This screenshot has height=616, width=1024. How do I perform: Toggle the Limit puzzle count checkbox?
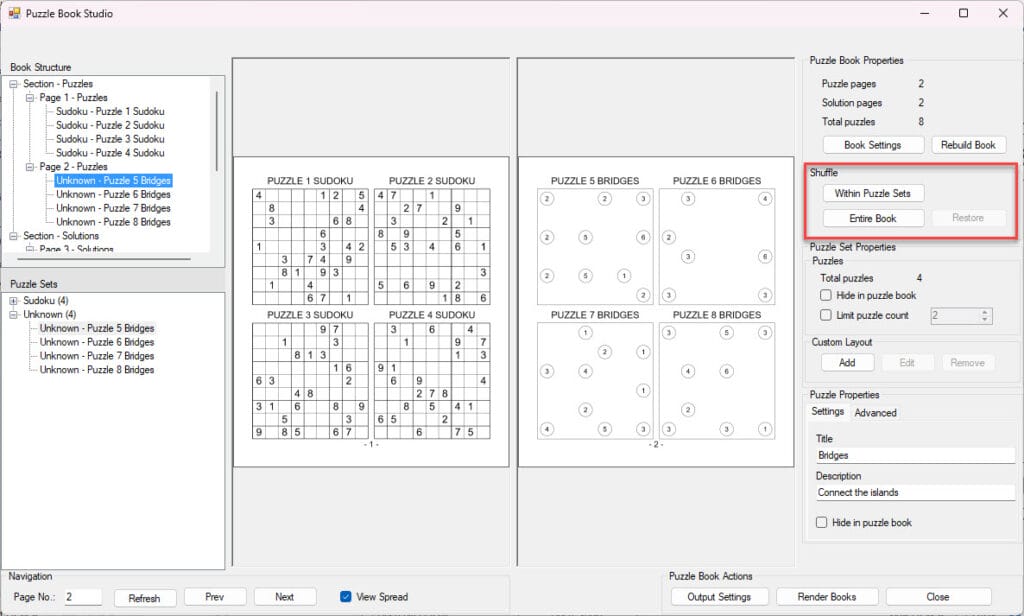pyautogui.click(x=825, y=315)
